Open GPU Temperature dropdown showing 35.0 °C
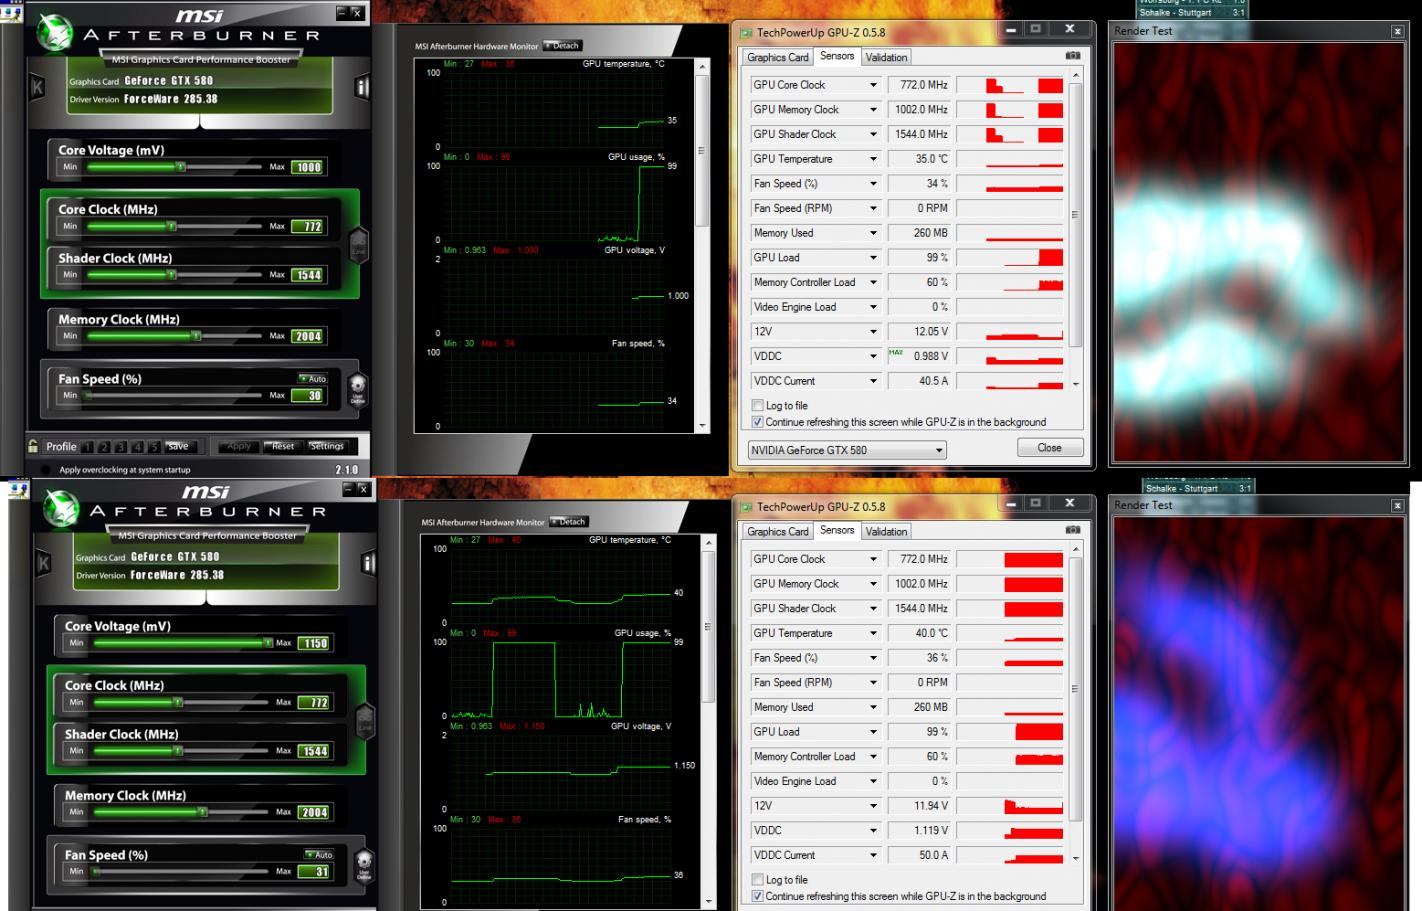1422x911 pixels. tap(873, 159)
